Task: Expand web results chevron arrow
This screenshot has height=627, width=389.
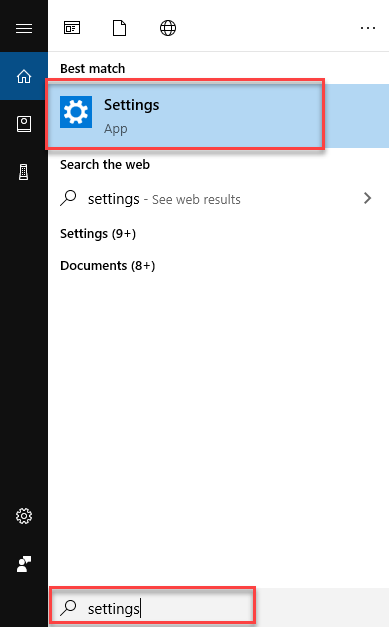Action: pyautogui.click(x=367, y=198)
